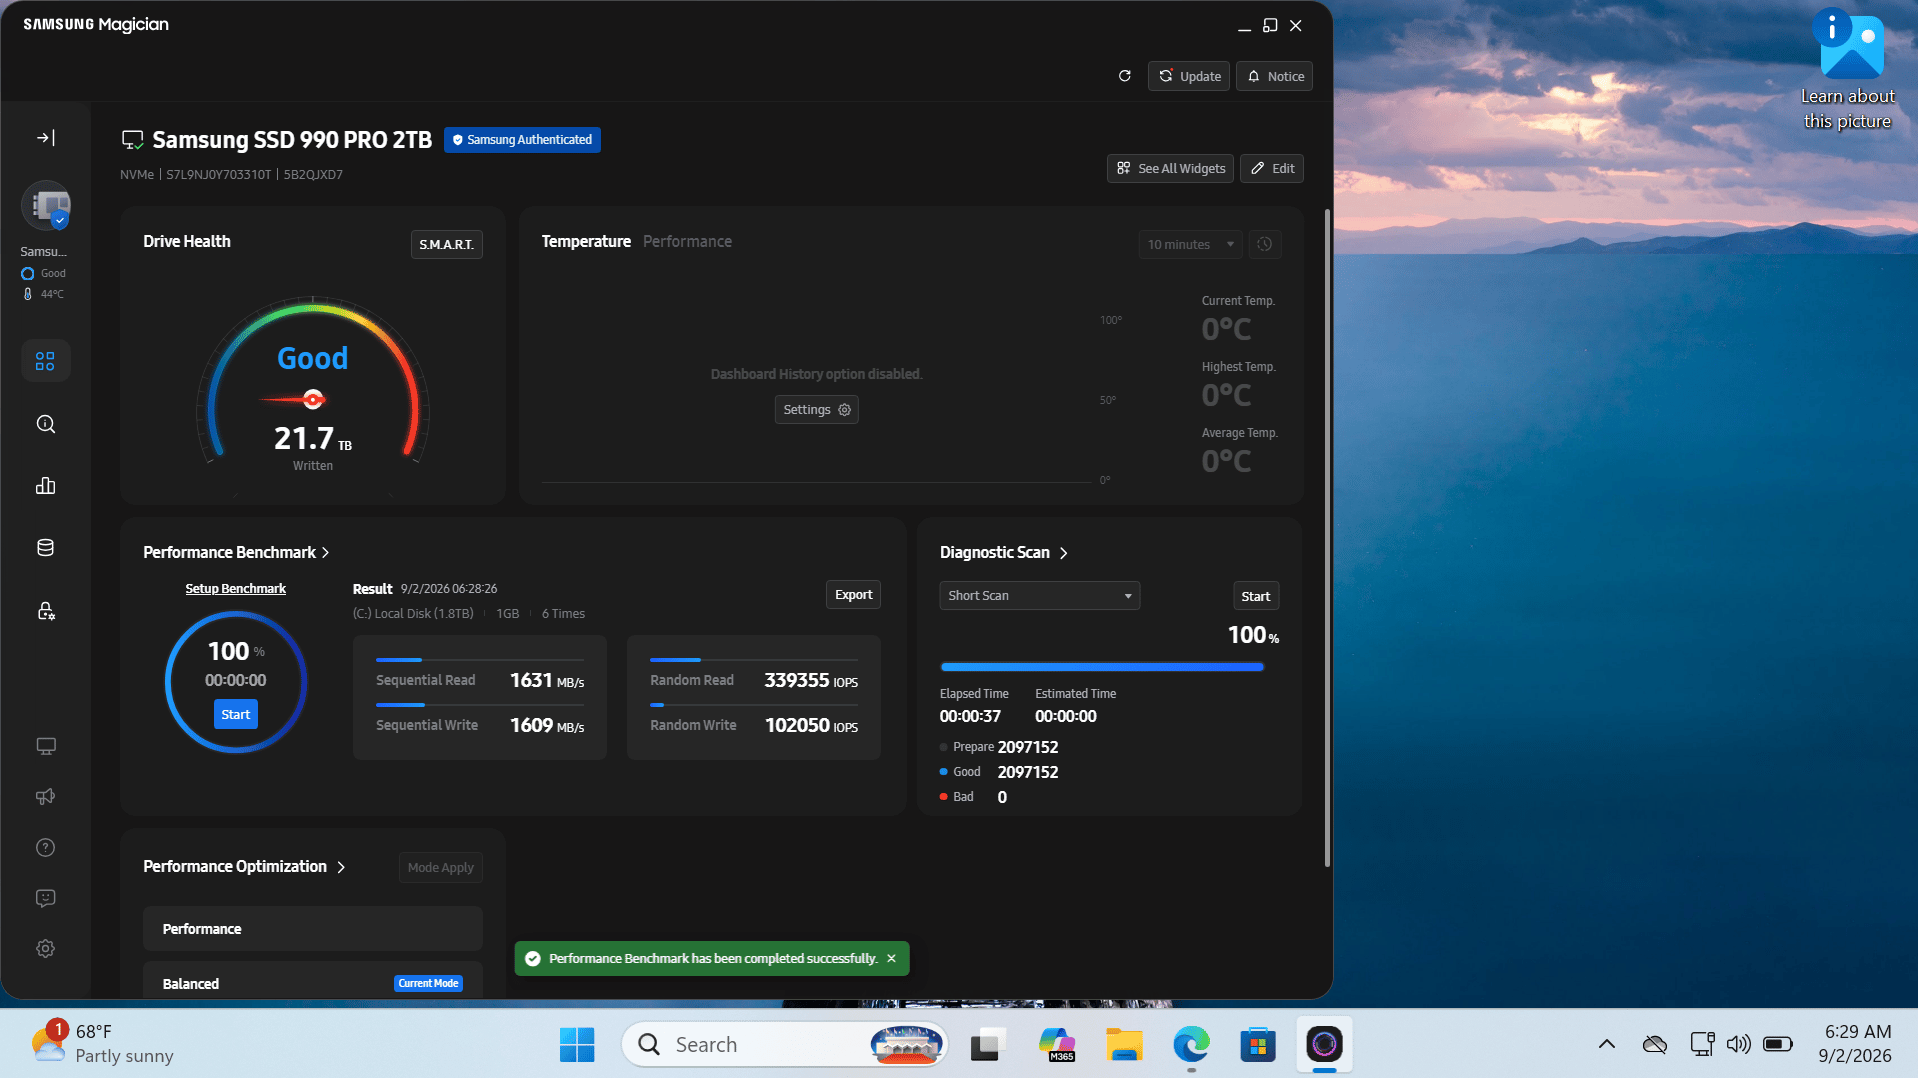Click the Update button
This screenshot has height=1078, width=1918.
pos(1189,76)
